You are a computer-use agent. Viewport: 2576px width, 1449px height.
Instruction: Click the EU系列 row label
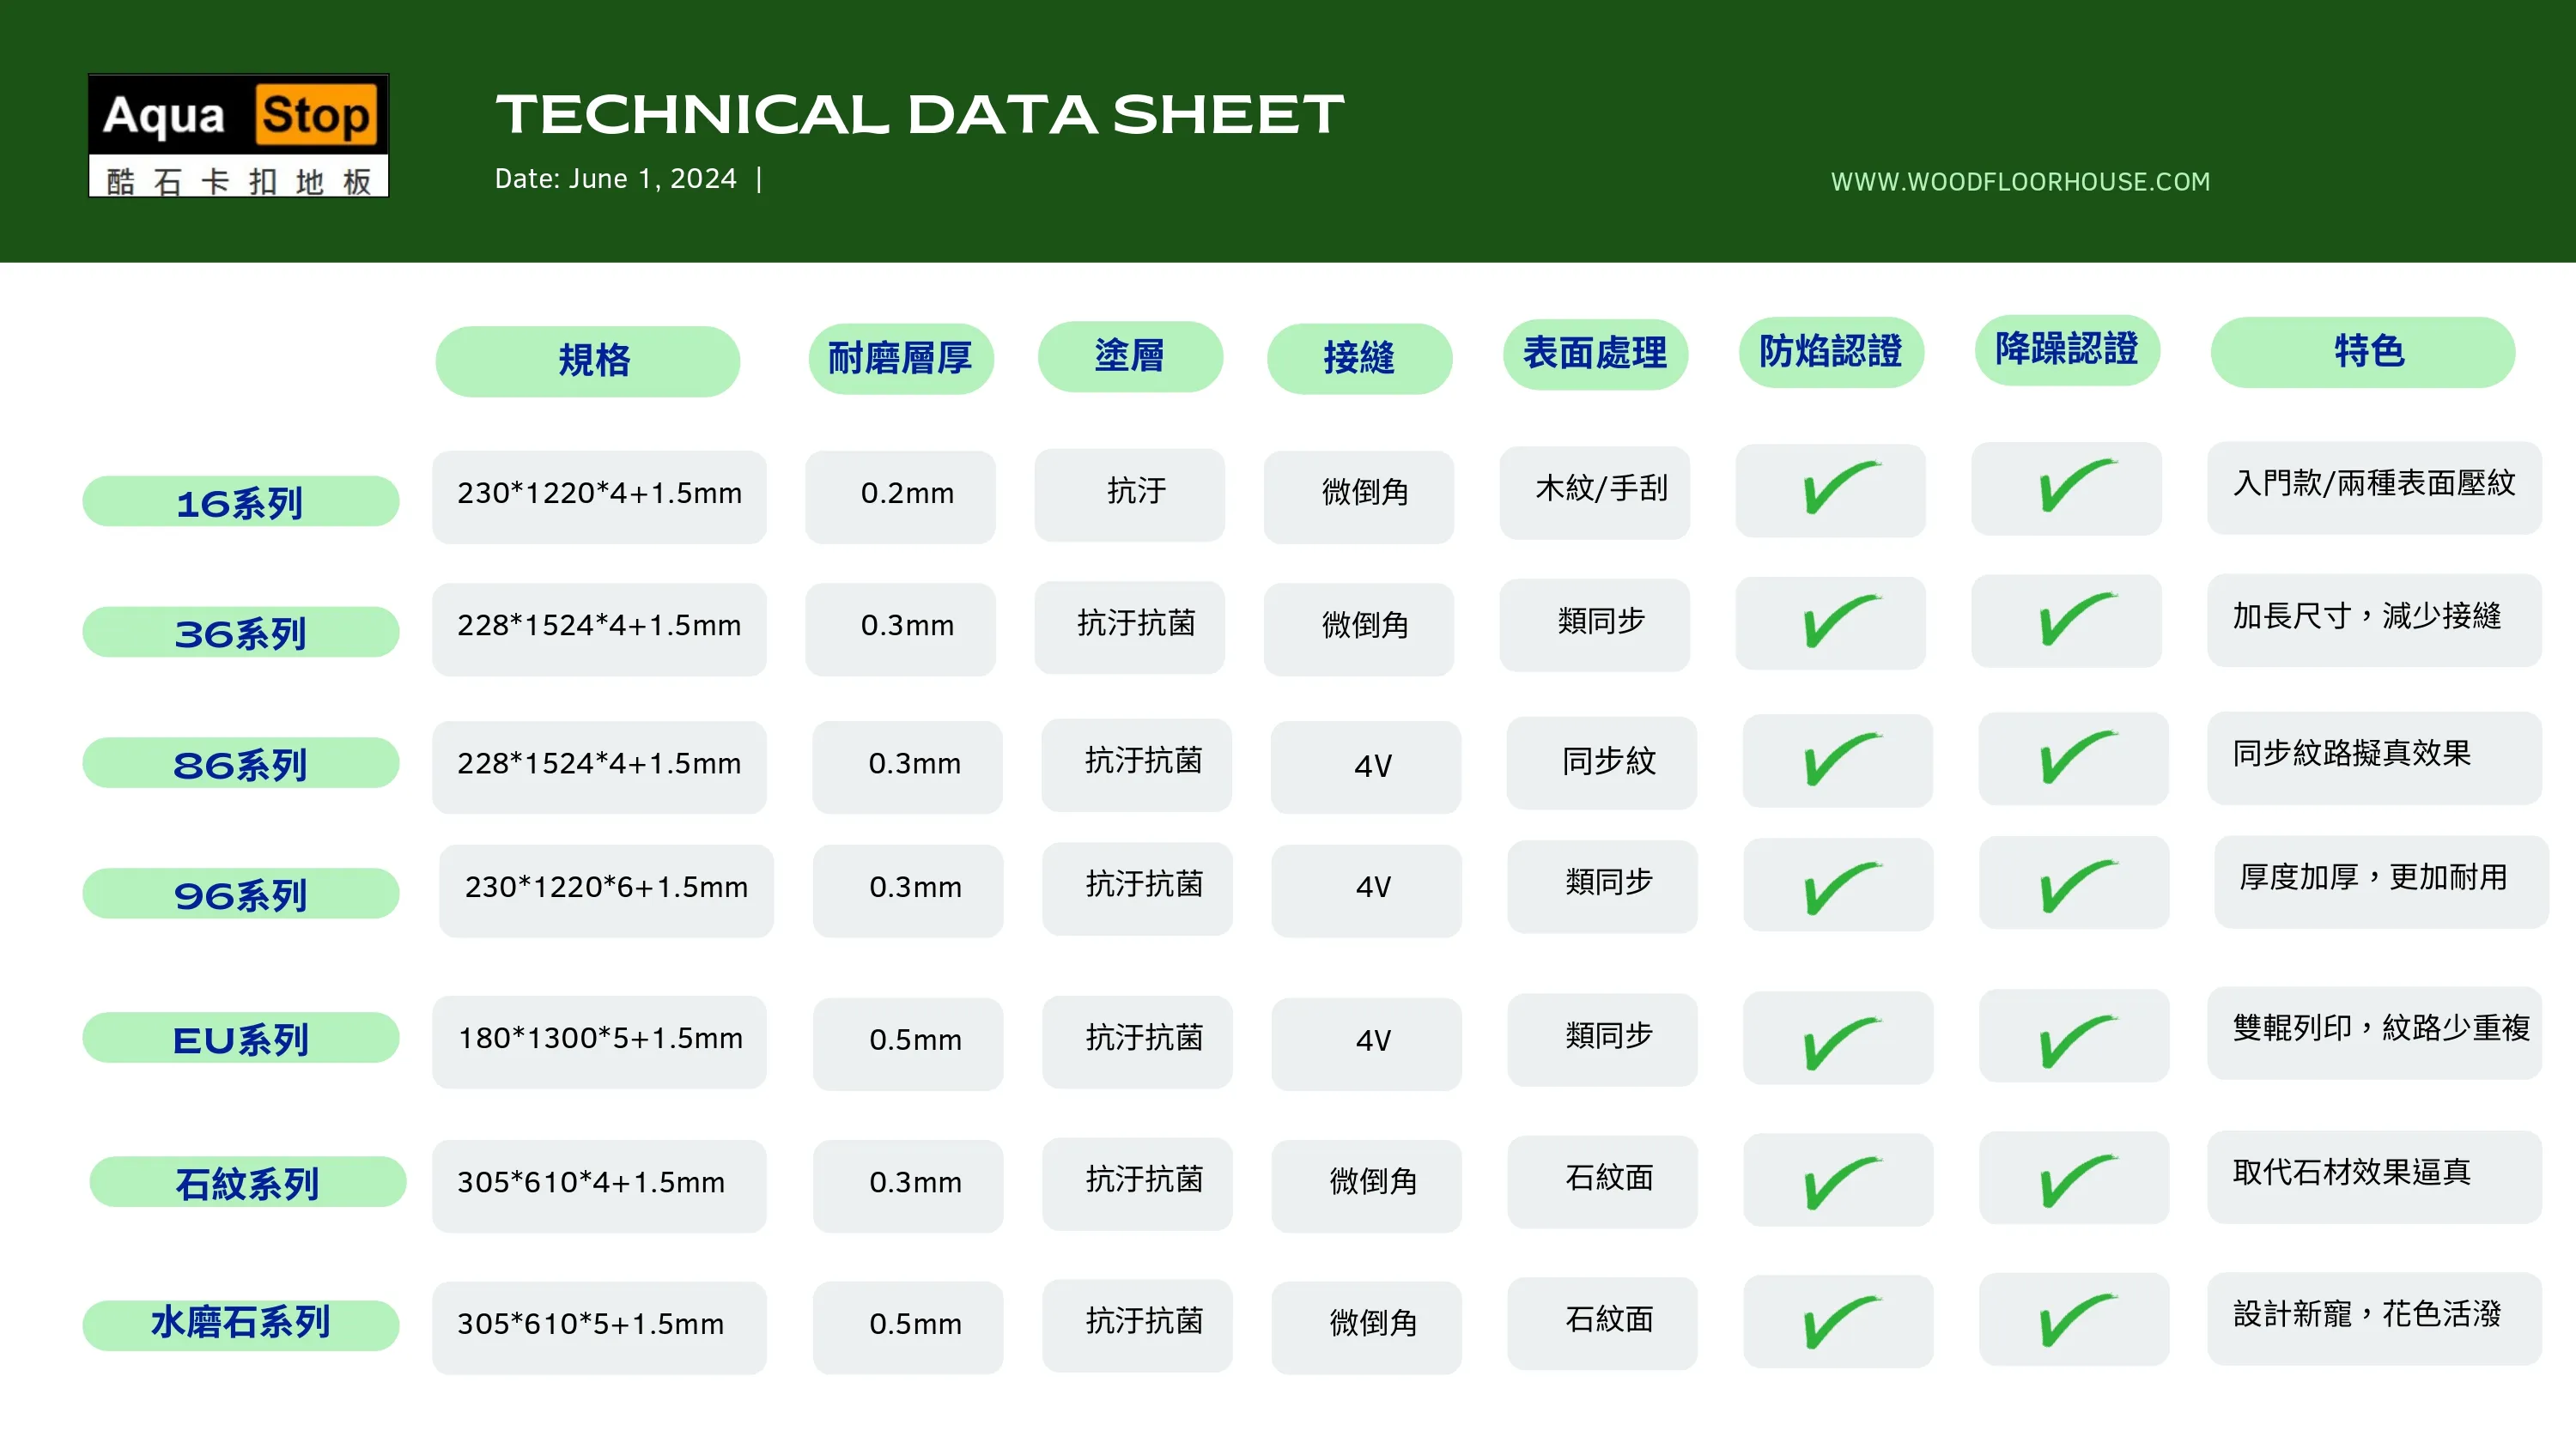241,1039
